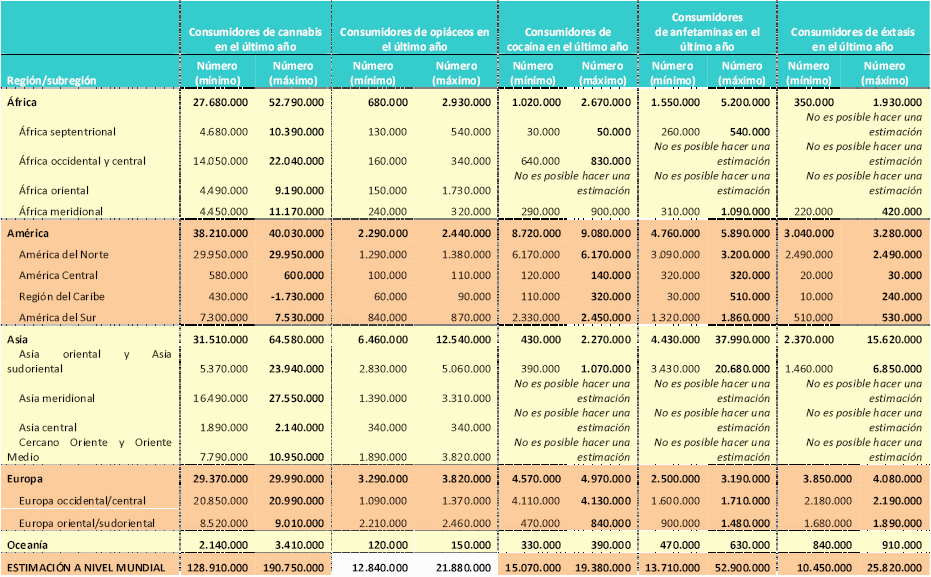The image size is (931, 577).
Task: Click the 'América del Norte' row label
Action: (x=63, y=254)
